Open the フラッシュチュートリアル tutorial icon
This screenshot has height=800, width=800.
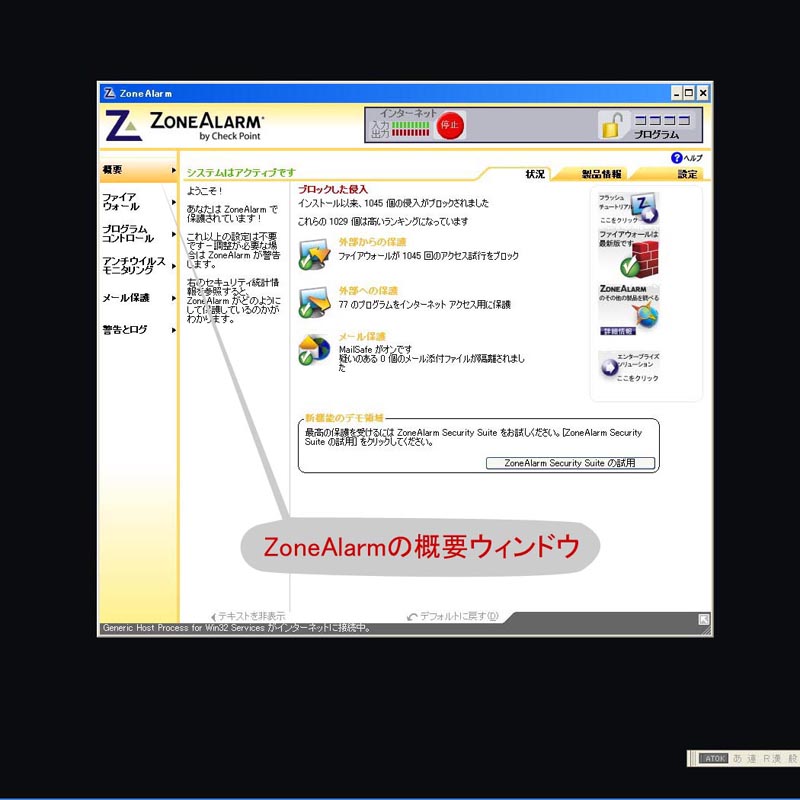tap(629, 208)
